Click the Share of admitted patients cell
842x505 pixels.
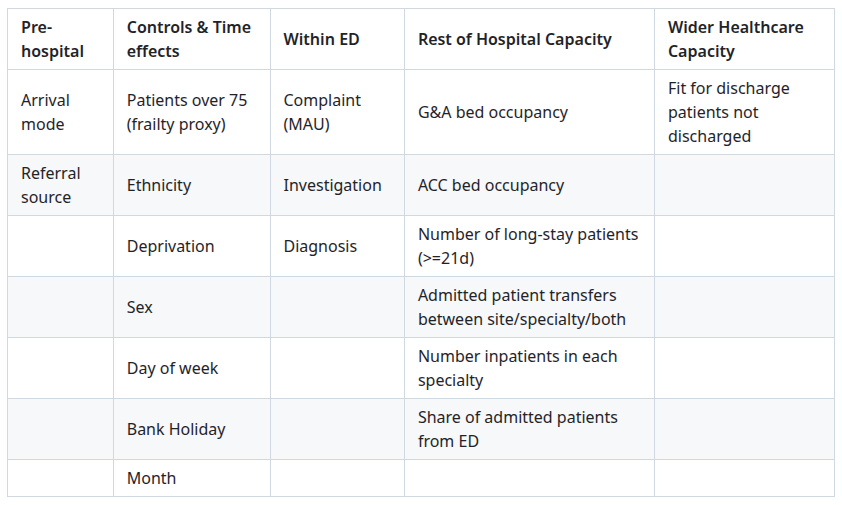click(518, 429)
